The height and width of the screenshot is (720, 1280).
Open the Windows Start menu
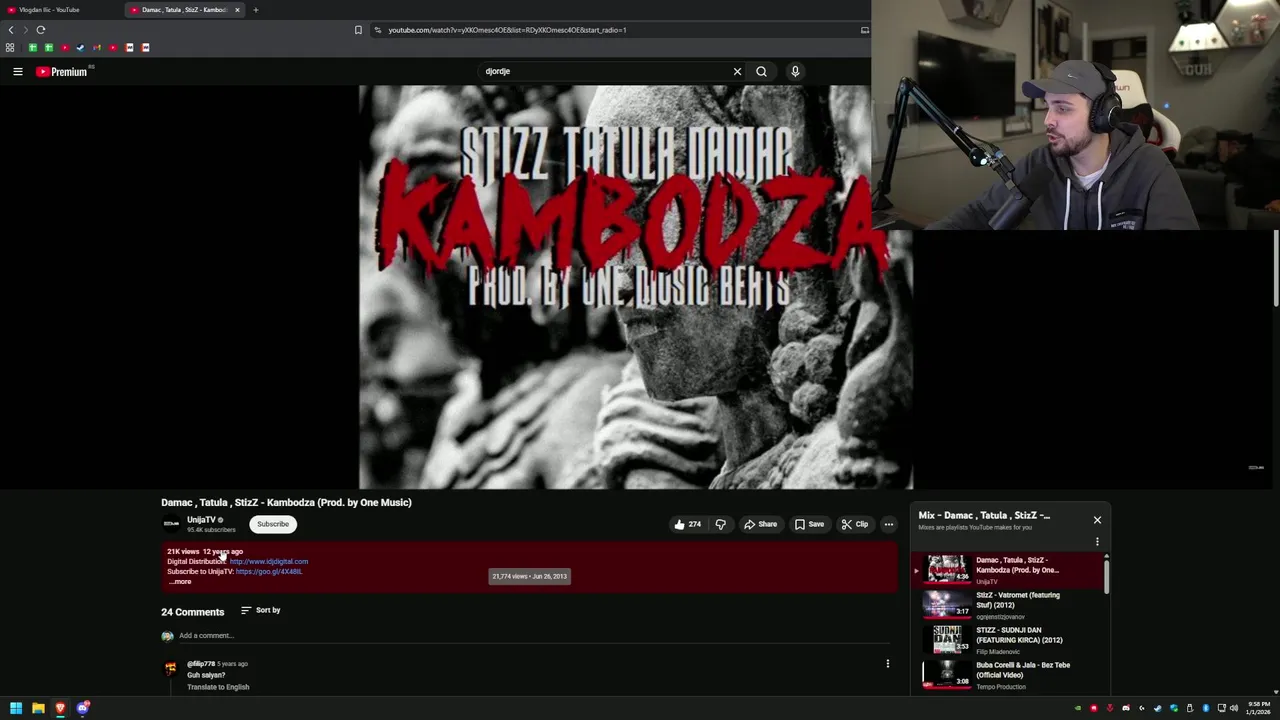pyautogui.click(x=15, y=708)
